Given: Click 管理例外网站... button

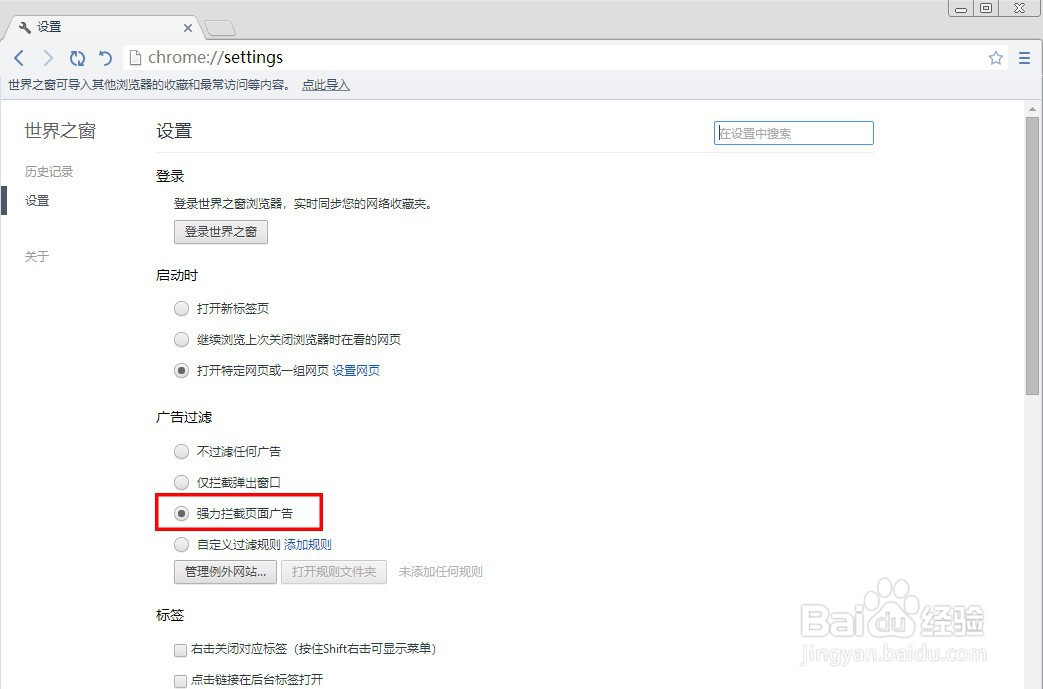Looking at the screenshot, I should click(225, 572).
